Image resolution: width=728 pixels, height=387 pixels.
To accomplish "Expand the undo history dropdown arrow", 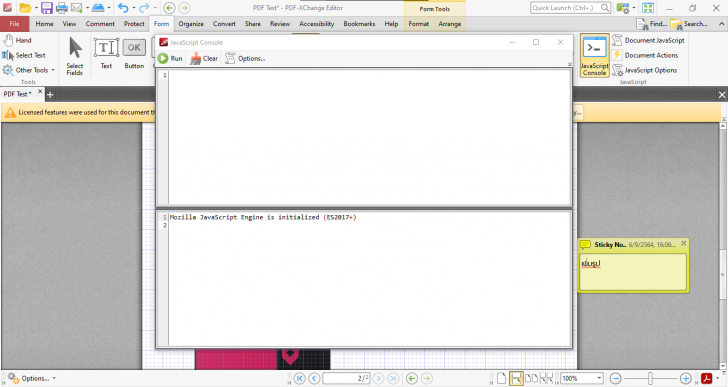I will [134, 8].
